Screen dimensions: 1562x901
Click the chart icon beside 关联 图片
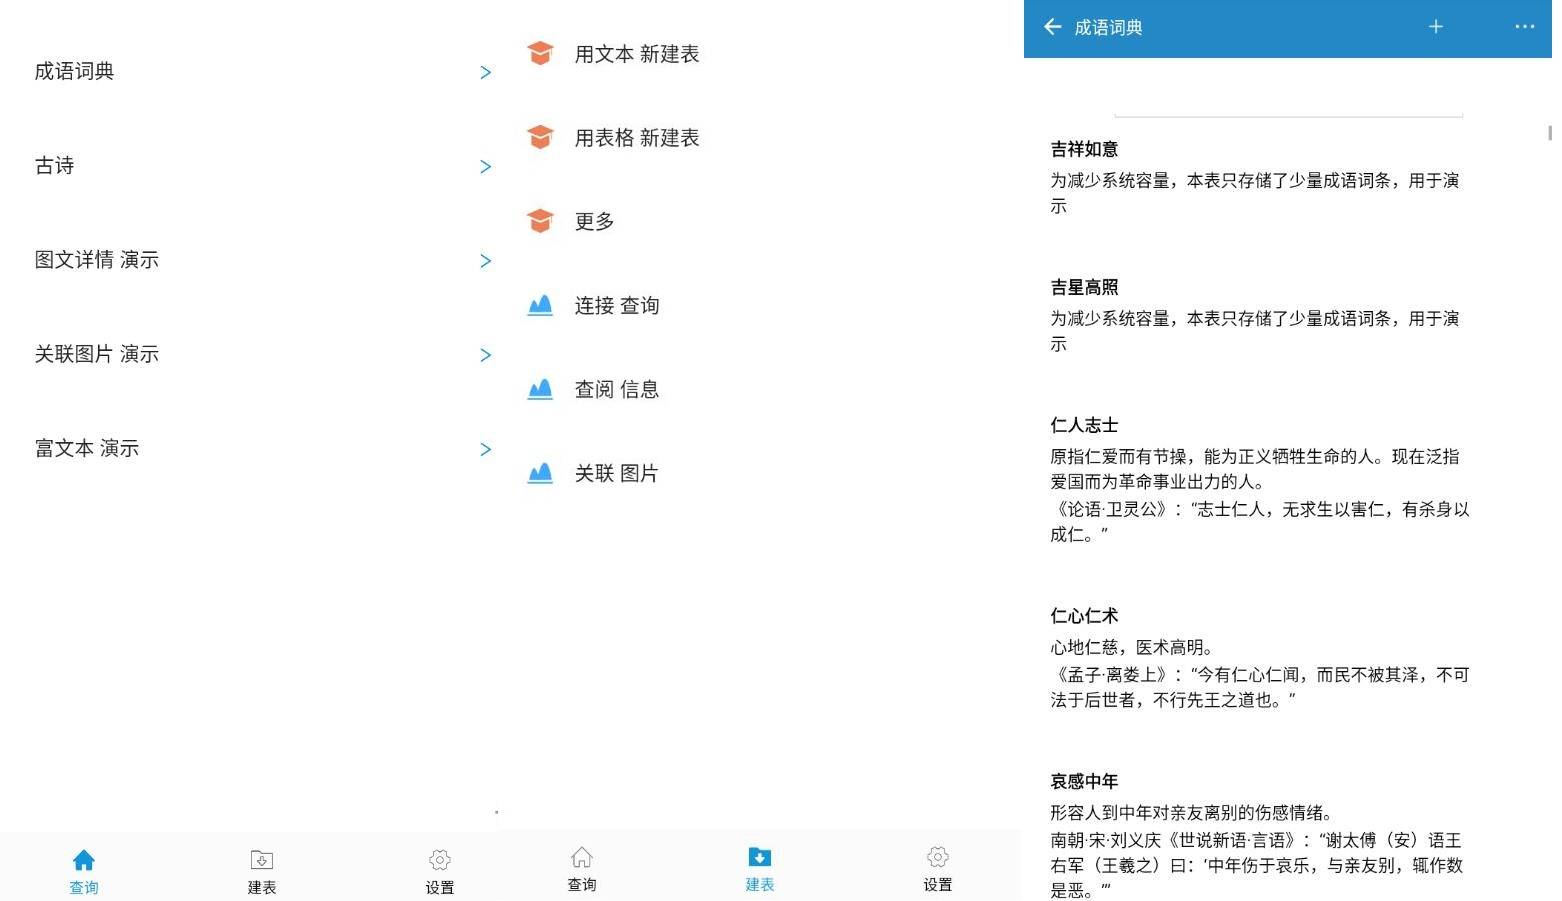click(x=540, y=473)
